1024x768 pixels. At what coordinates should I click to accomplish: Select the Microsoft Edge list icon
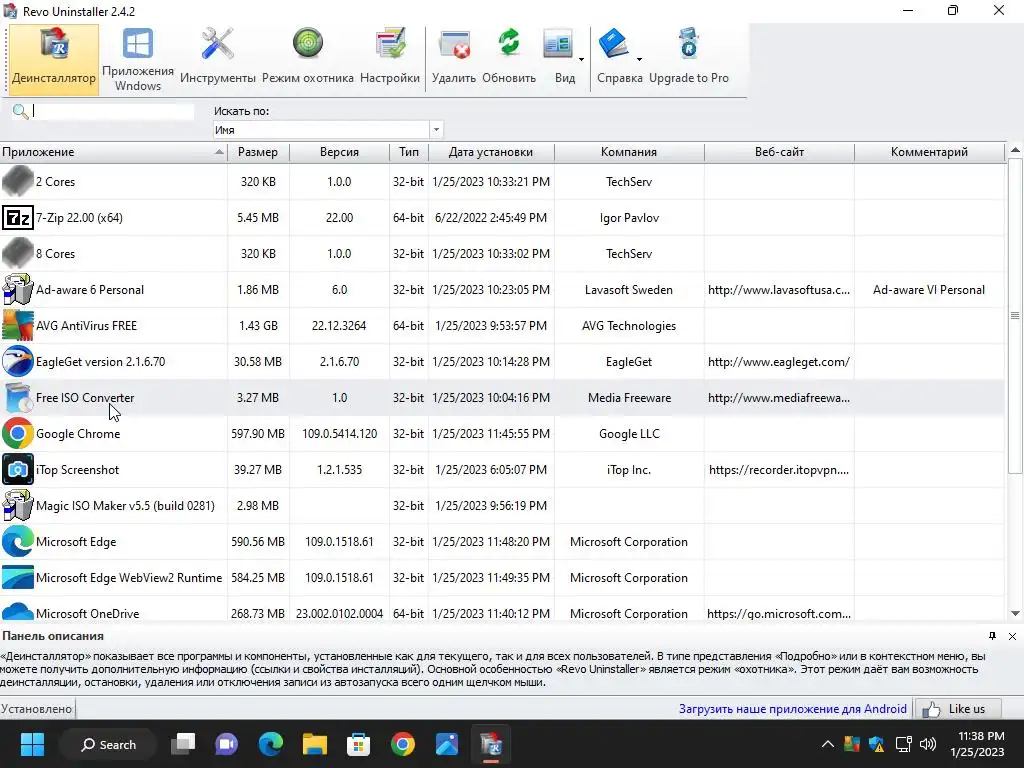(18, 541)
